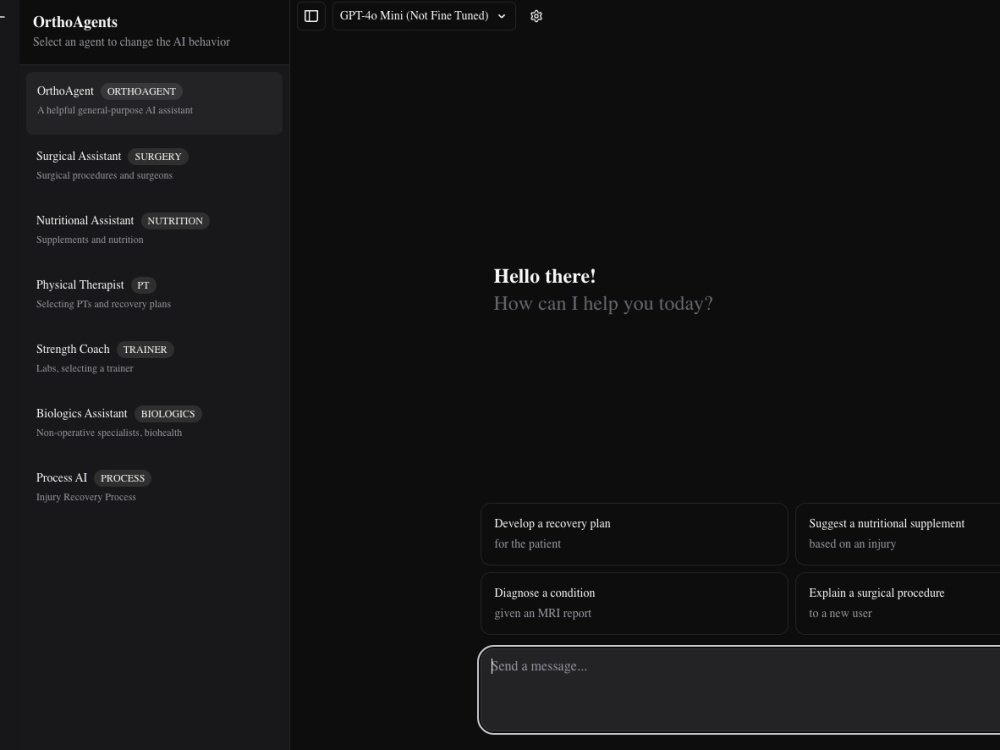Image resolution: width=1000 pixels, height=750 pixels.
Task: Click the SURGERY badge tag
Action: point(158,156)
